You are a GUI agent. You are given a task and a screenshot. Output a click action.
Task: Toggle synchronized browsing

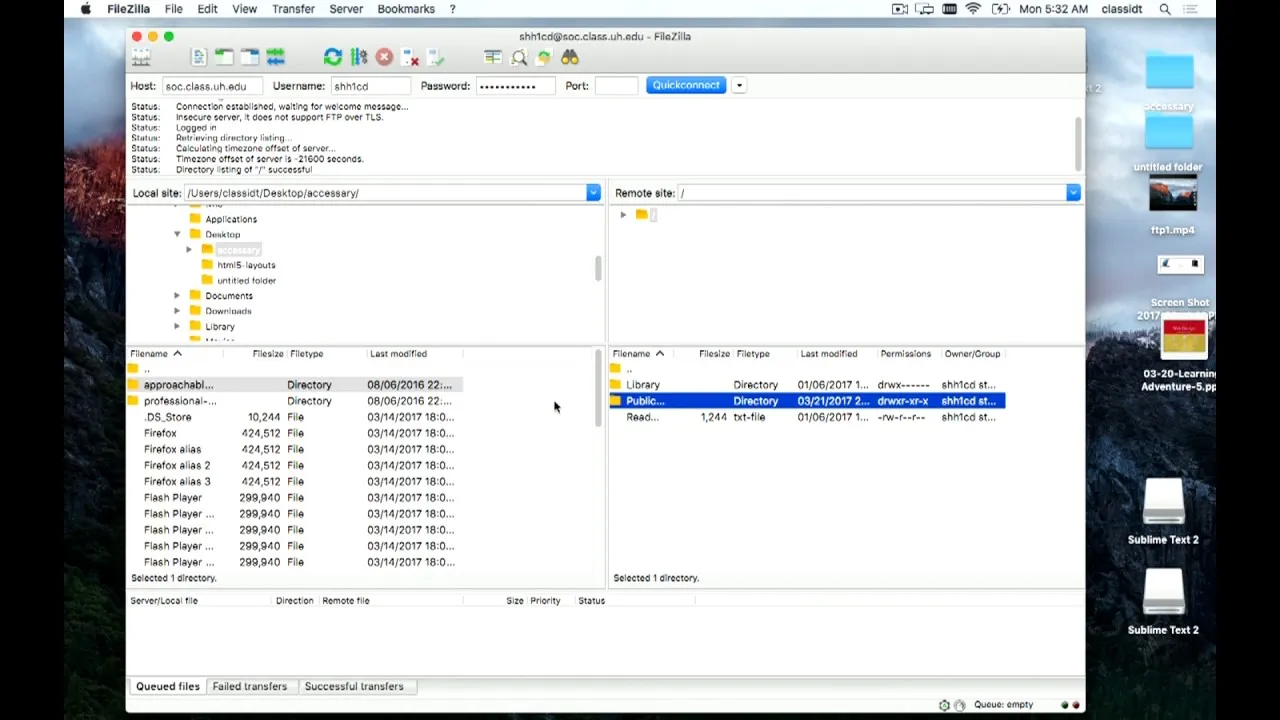543,57
